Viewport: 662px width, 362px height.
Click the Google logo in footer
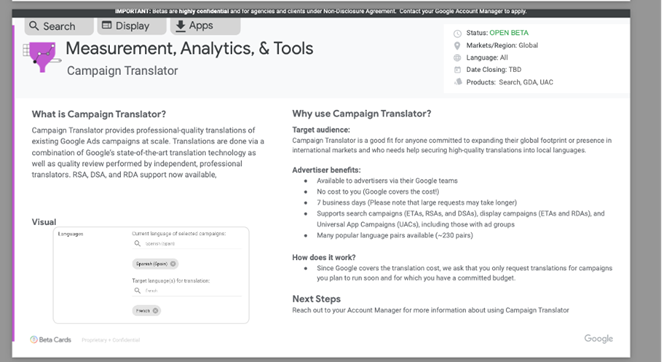pyautogui.click(x=598, y=338)
